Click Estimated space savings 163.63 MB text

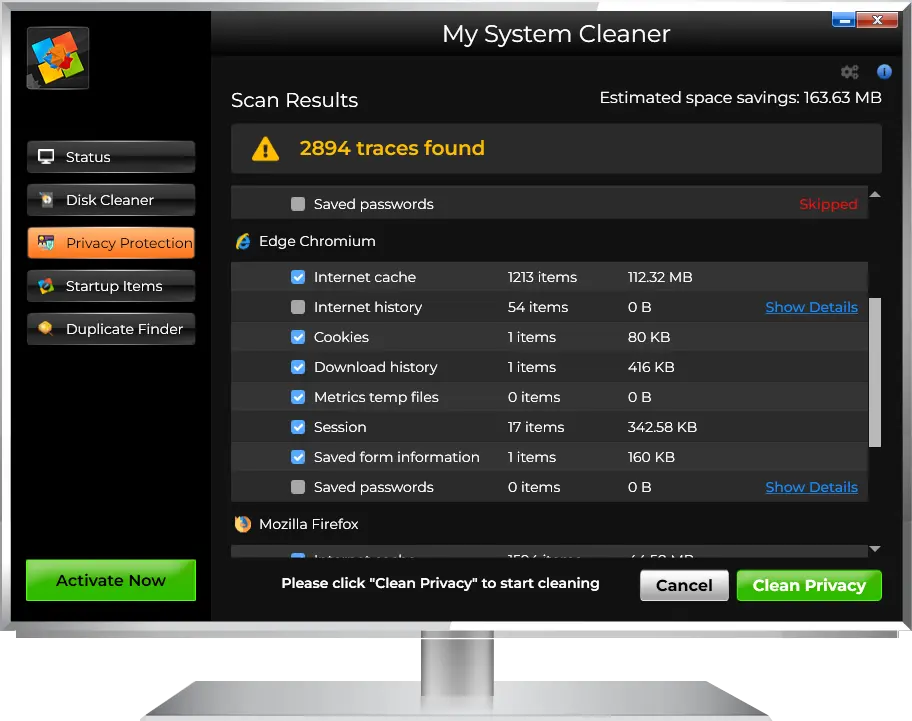click(740, 98)
